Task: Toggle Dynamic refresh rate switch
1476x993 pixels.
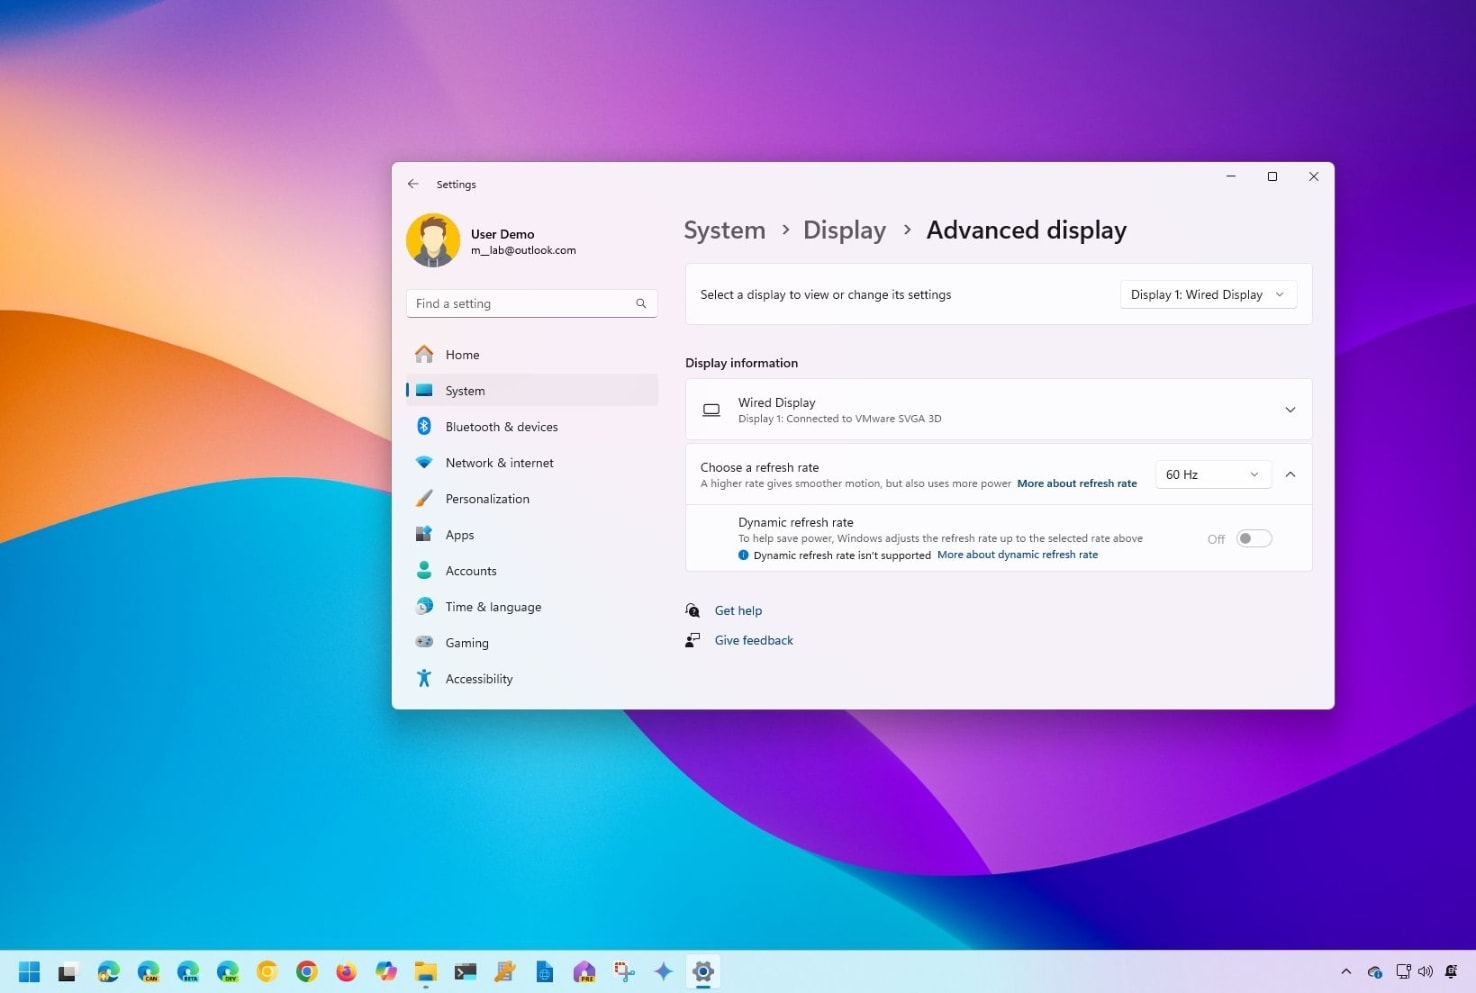Action: (1252, 538)
